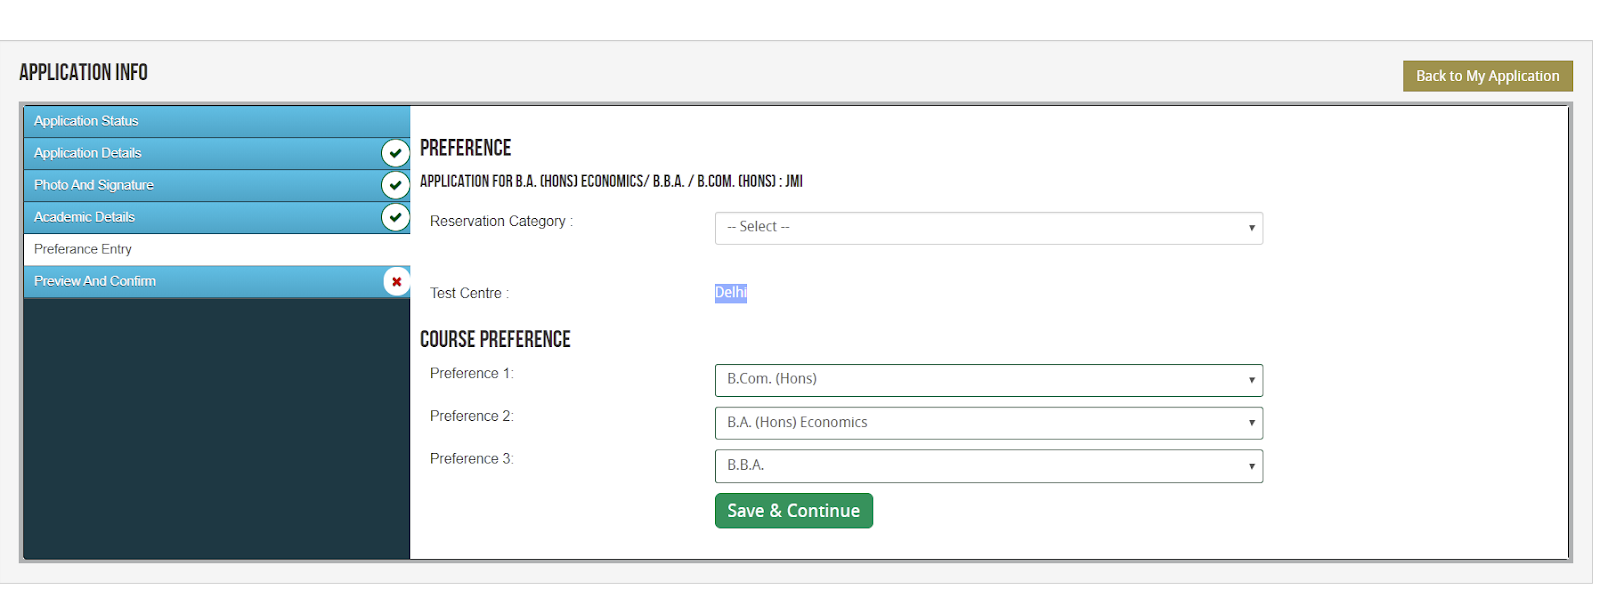Screen dimensions: 1600x590
Task: Click the highlighted Delhi test centre text
Action: pyautogui.click(x=731, y=293)
